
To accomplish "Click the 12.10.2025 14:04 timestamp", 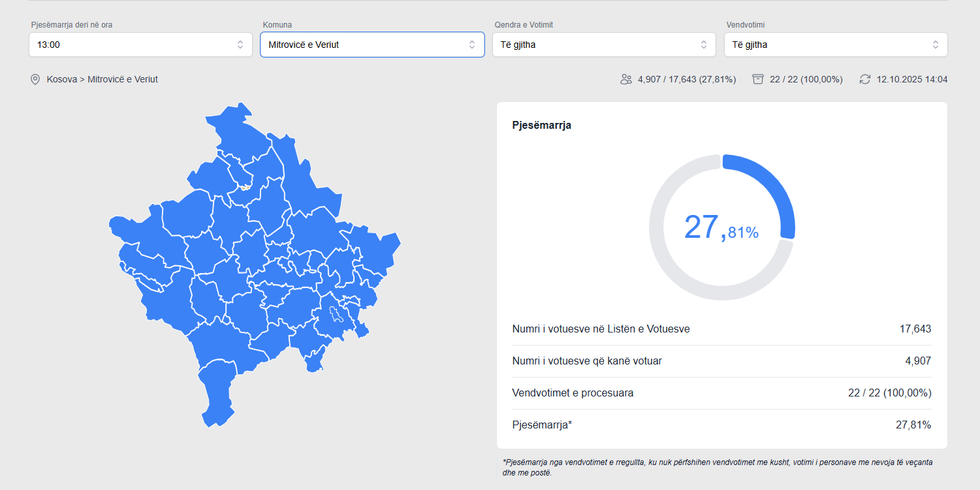I will (911, 79).
